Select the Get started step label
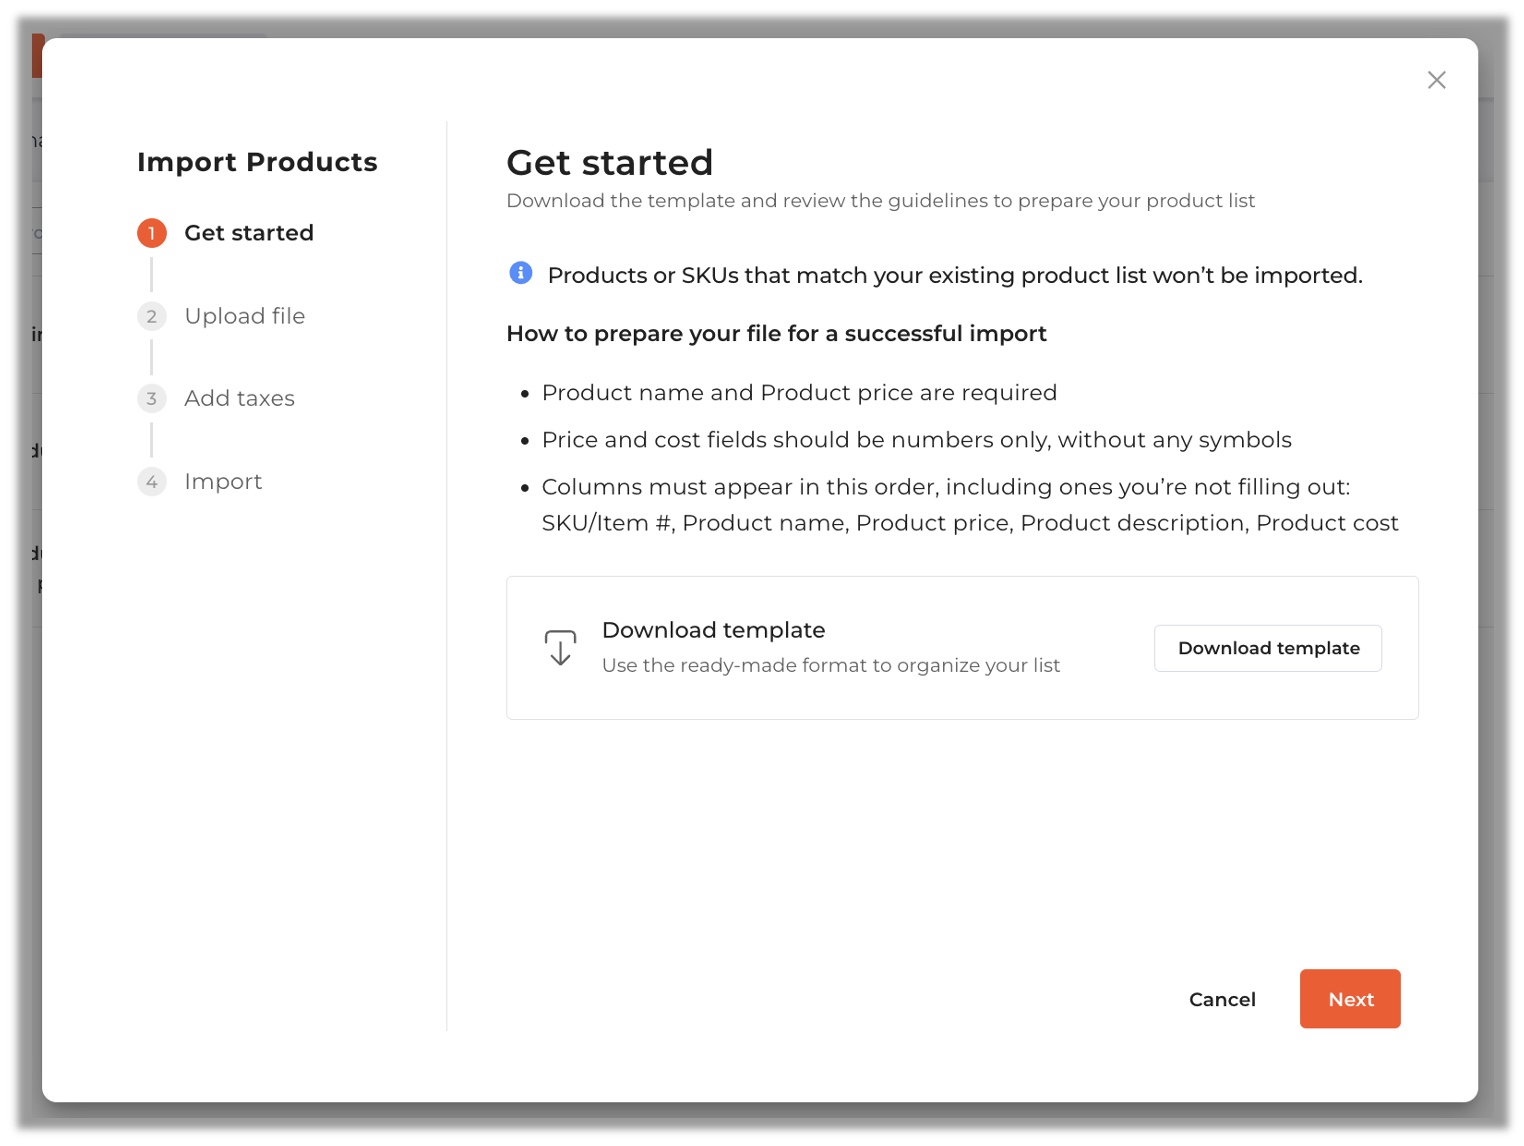The height and width of the screenshot is (1146, 1524). (249, 233)
